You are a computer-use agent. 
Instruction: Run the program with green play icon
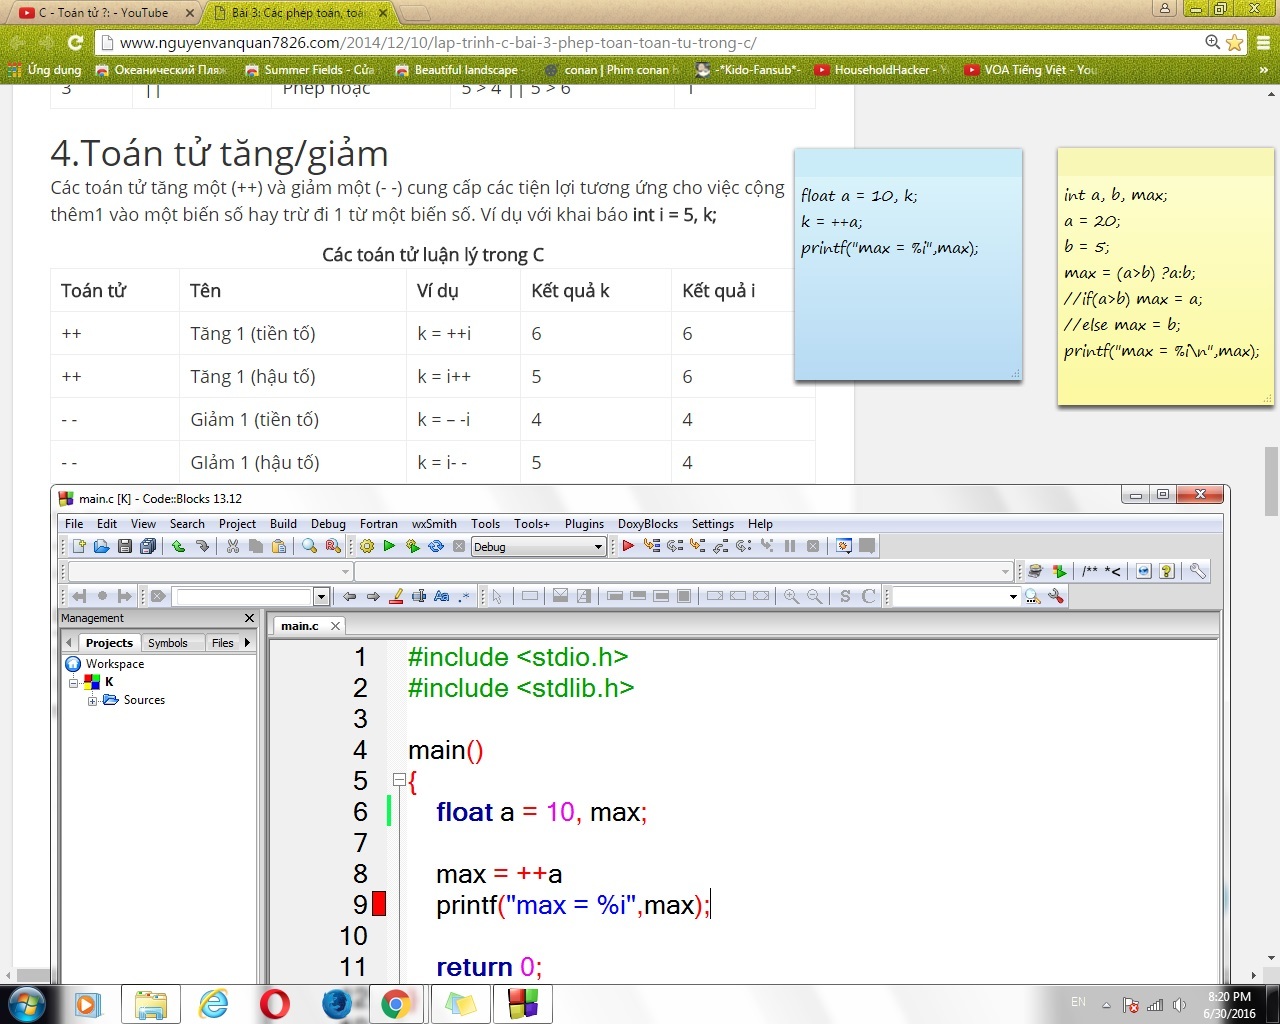pos(389,546)
